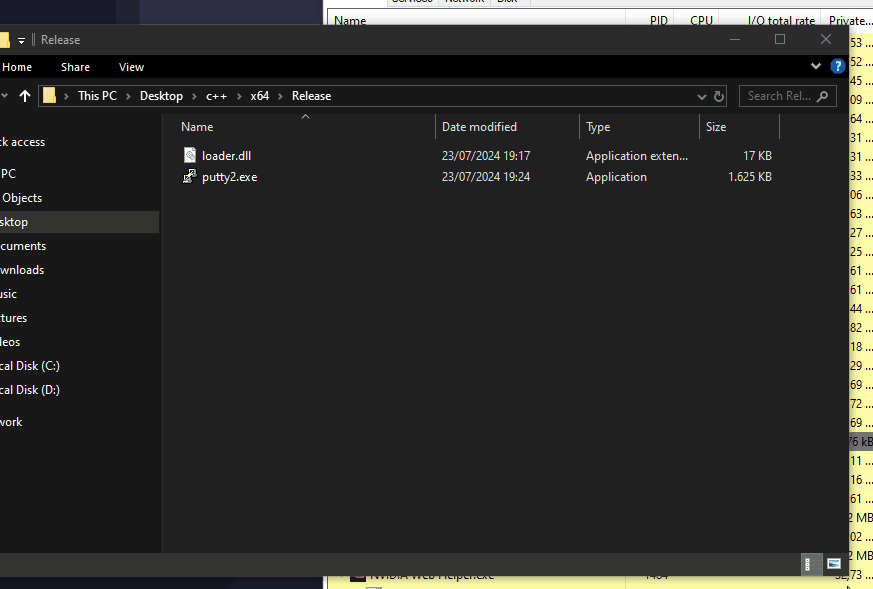This screenshot has height=589, width=873.
Task: Sort files by the Date modified column
Action: coord(479,127)
